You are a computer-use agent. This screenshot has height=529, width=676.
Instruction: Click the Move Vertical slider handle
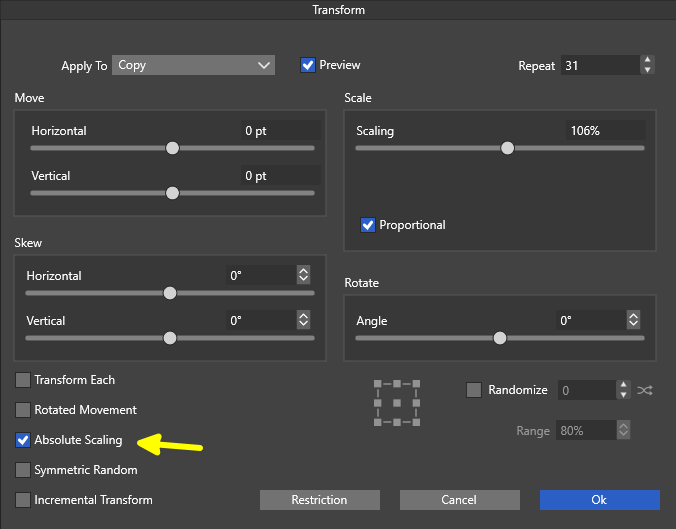[172, 193]
